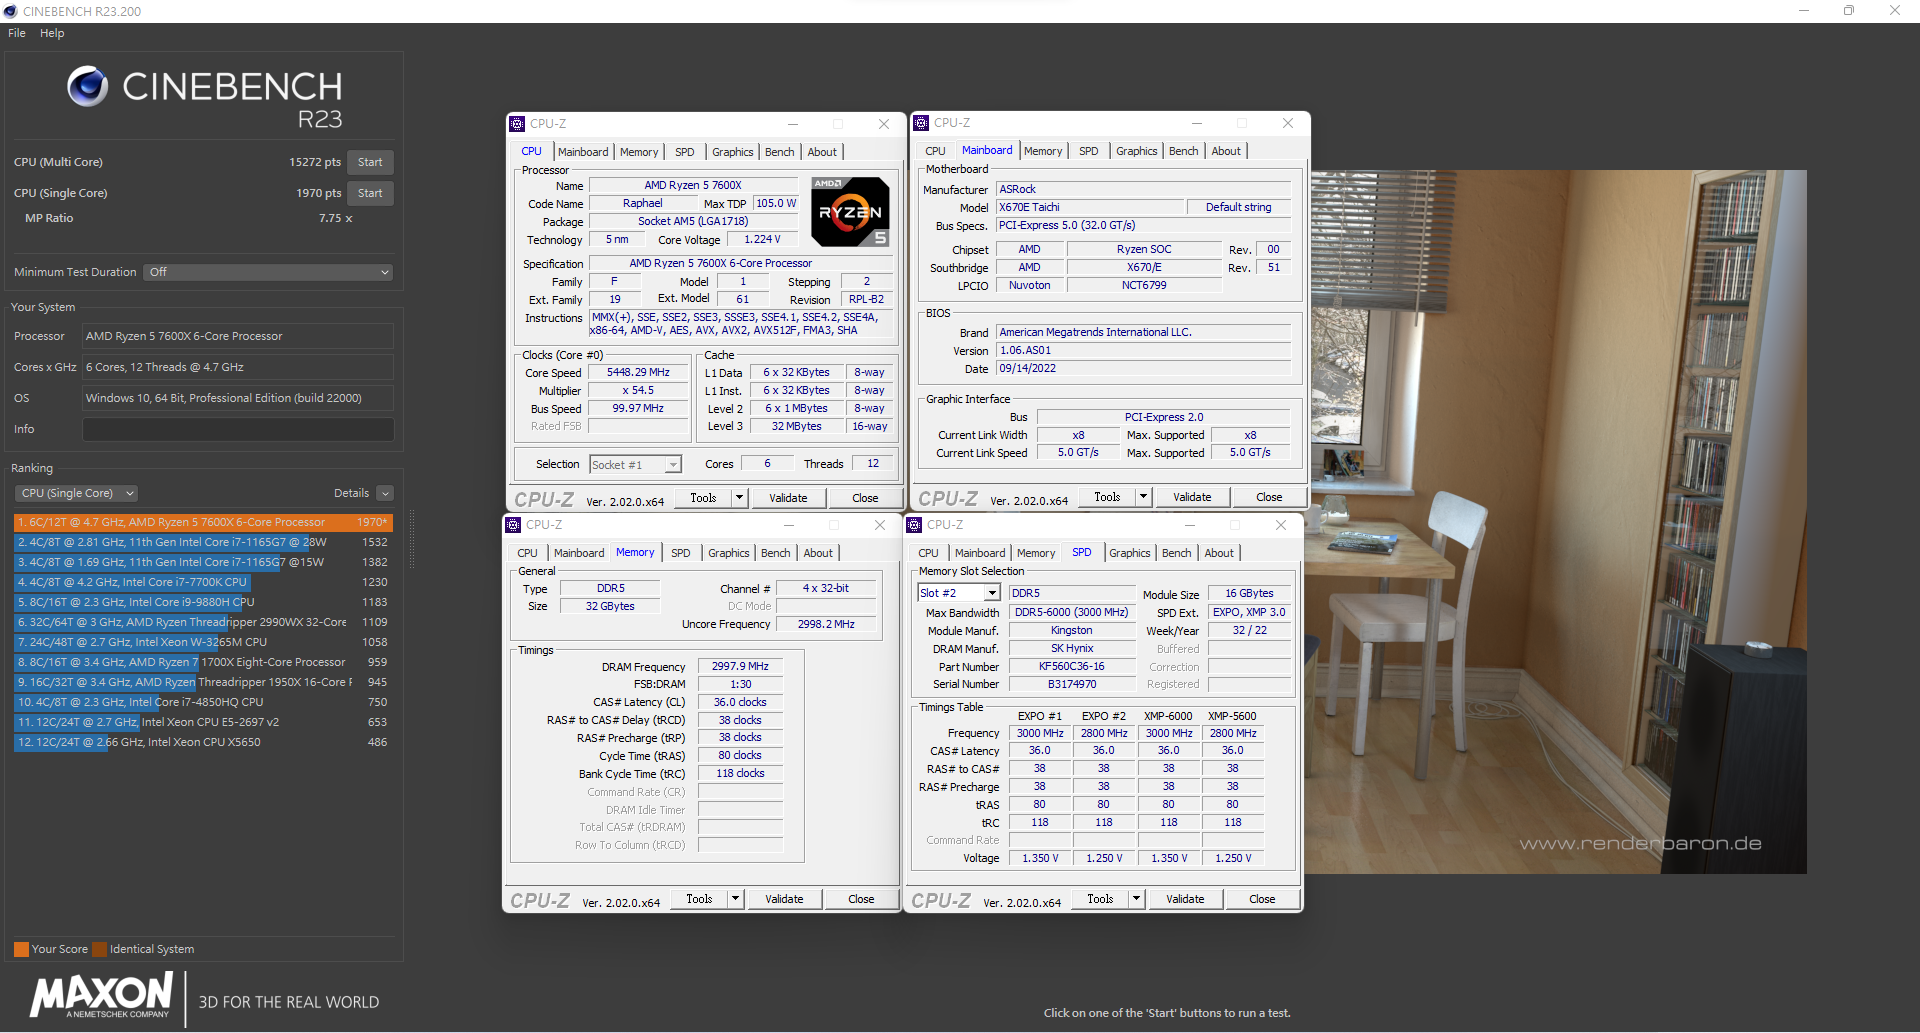This screenshot has width=1920, height=1033.
Task: Minimize the Cinebench main window
Action: coord(1804,11)
